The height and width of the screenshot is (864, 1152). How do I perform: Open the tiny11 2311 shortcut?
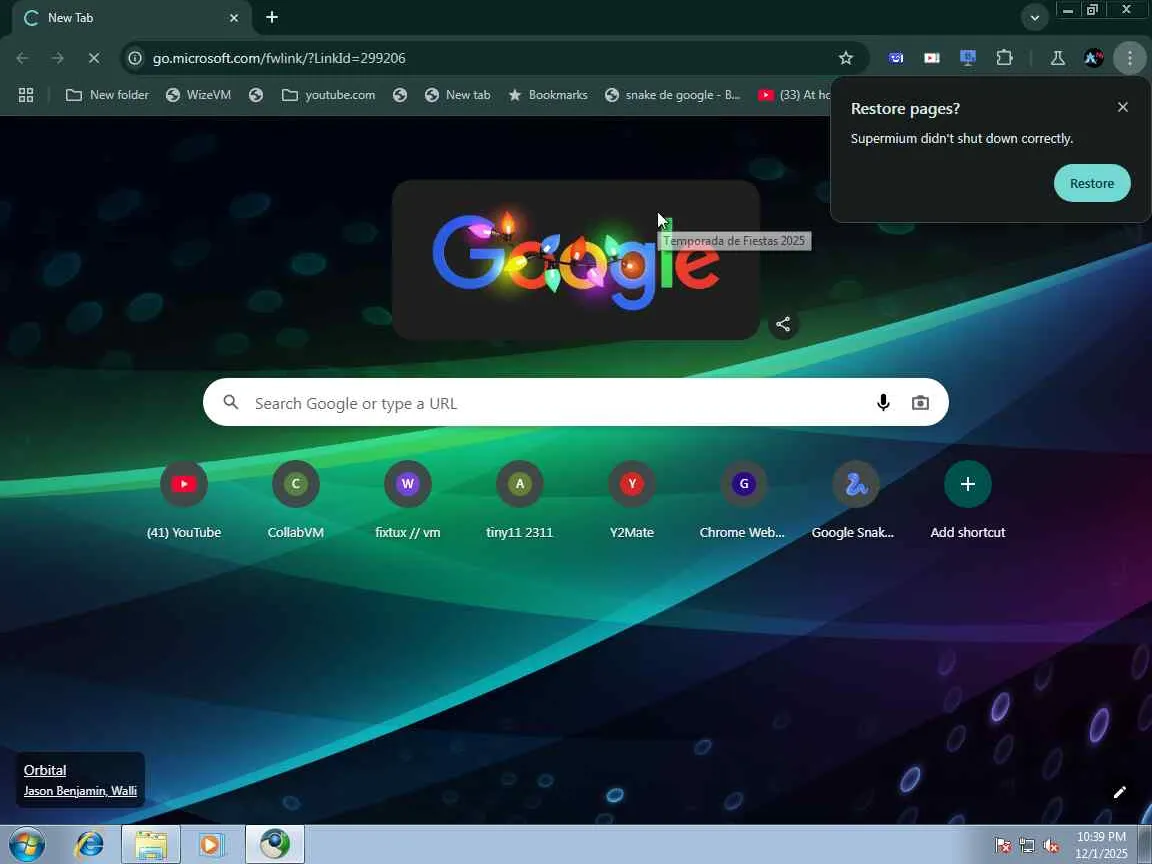[519, 500]
